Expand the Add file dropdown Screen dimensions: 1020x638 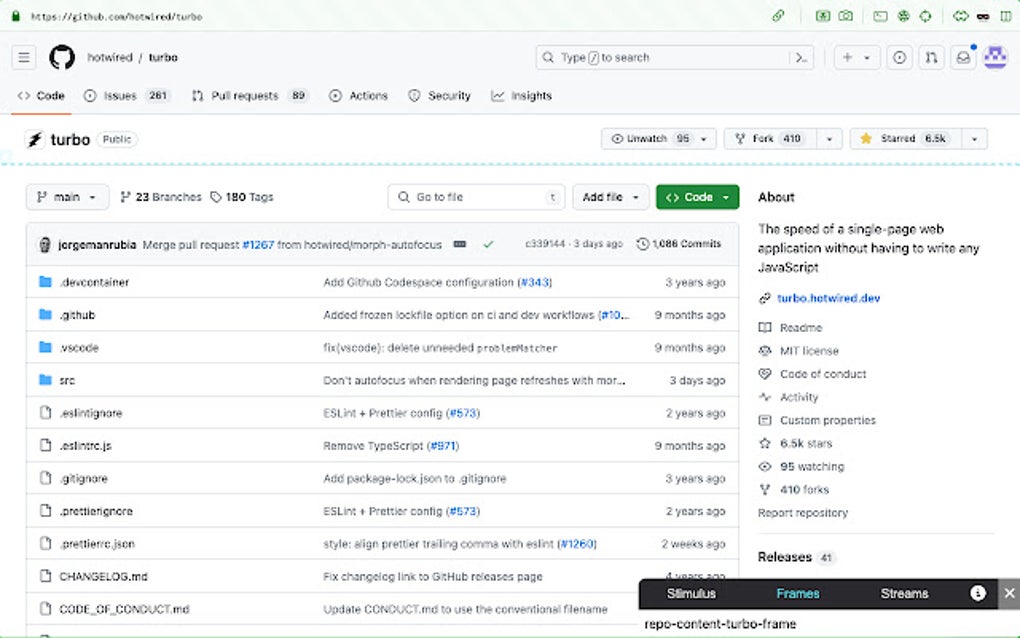pos(610,197)
